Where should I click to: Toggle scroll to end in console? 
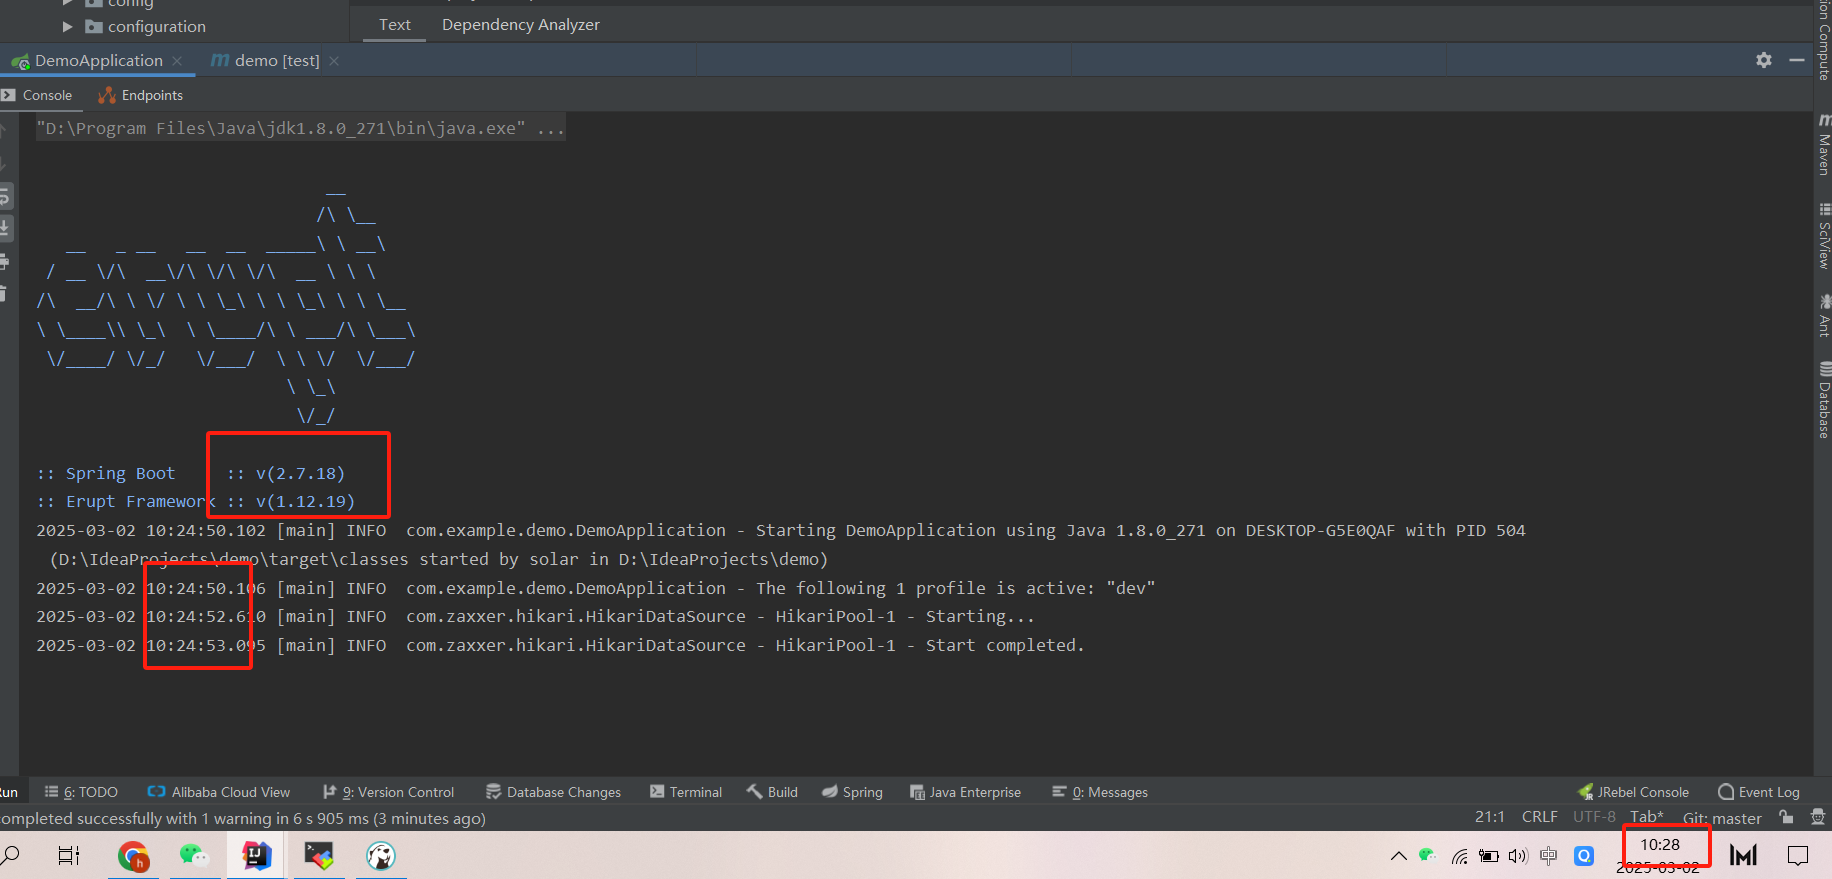tap(5, 228)
